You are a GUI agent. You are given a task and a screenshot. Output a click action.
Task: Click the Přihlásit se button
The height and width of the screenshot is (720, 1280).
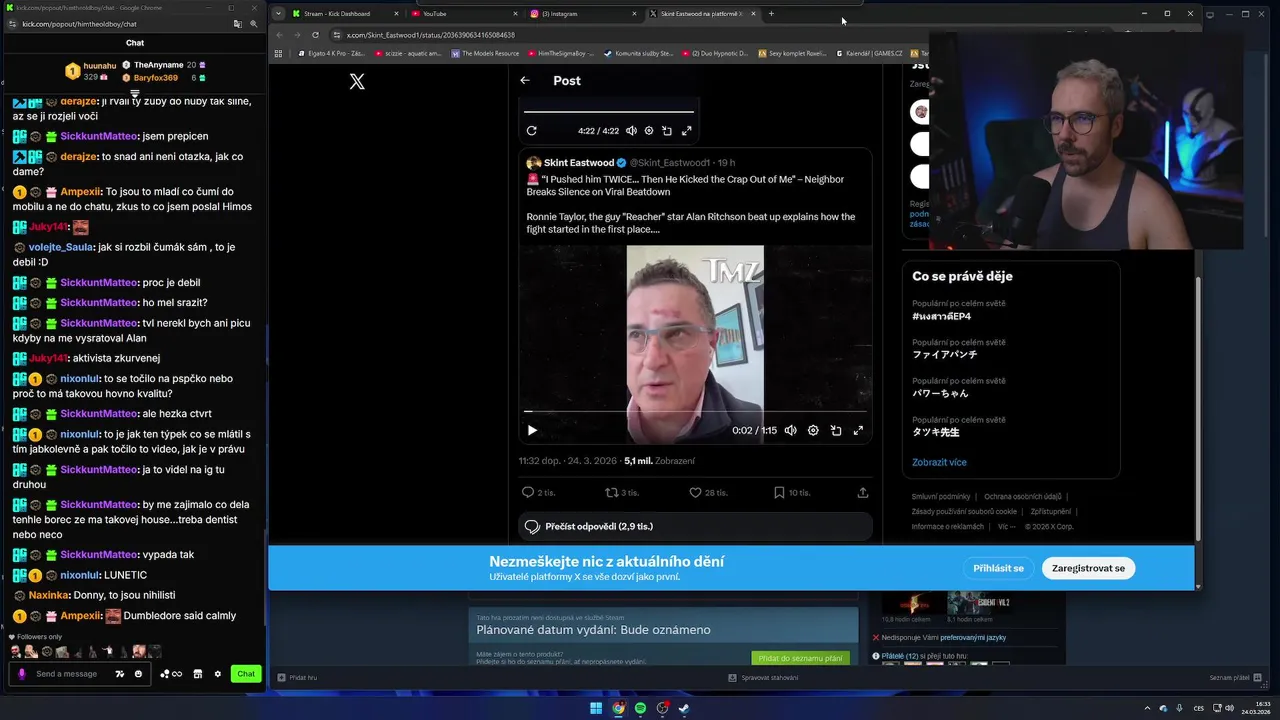click(998, 568)
